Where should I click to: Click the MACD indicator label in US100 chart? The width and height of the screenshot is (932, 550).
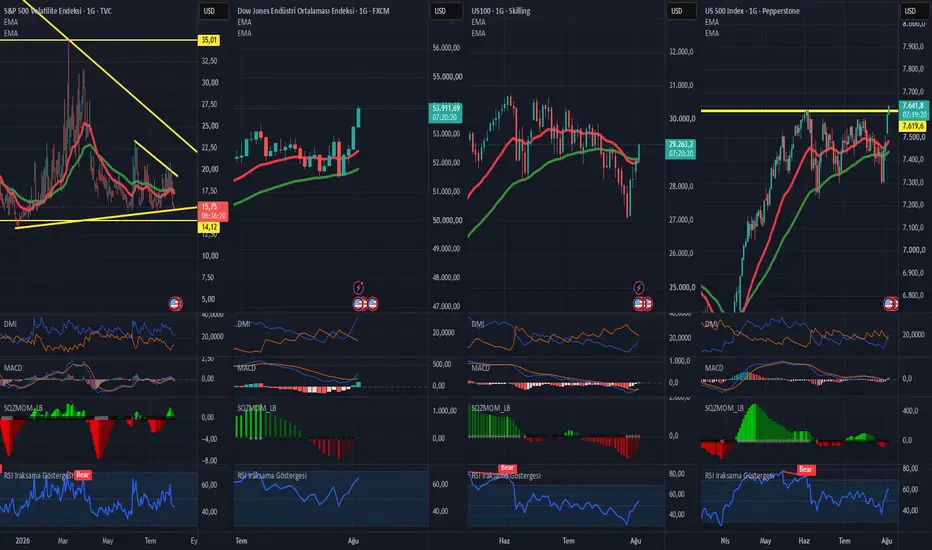click(481, 368)
